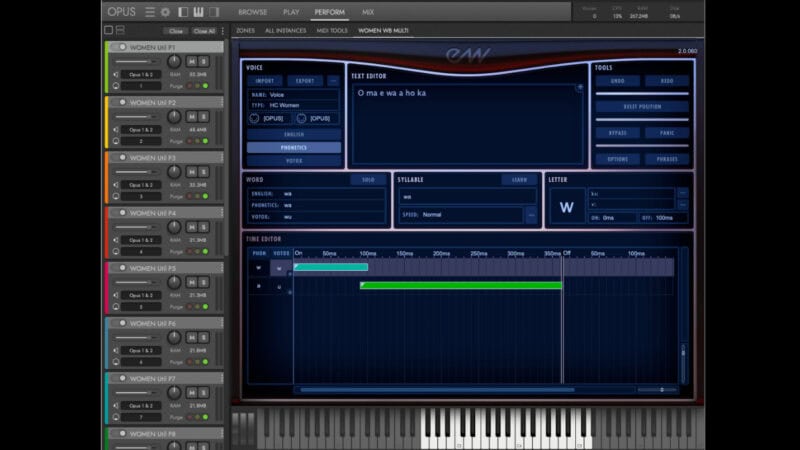Viewport: 800px width, 450px height.
Task: Enable the Phonetics voice mode
Action: point(294,147)
